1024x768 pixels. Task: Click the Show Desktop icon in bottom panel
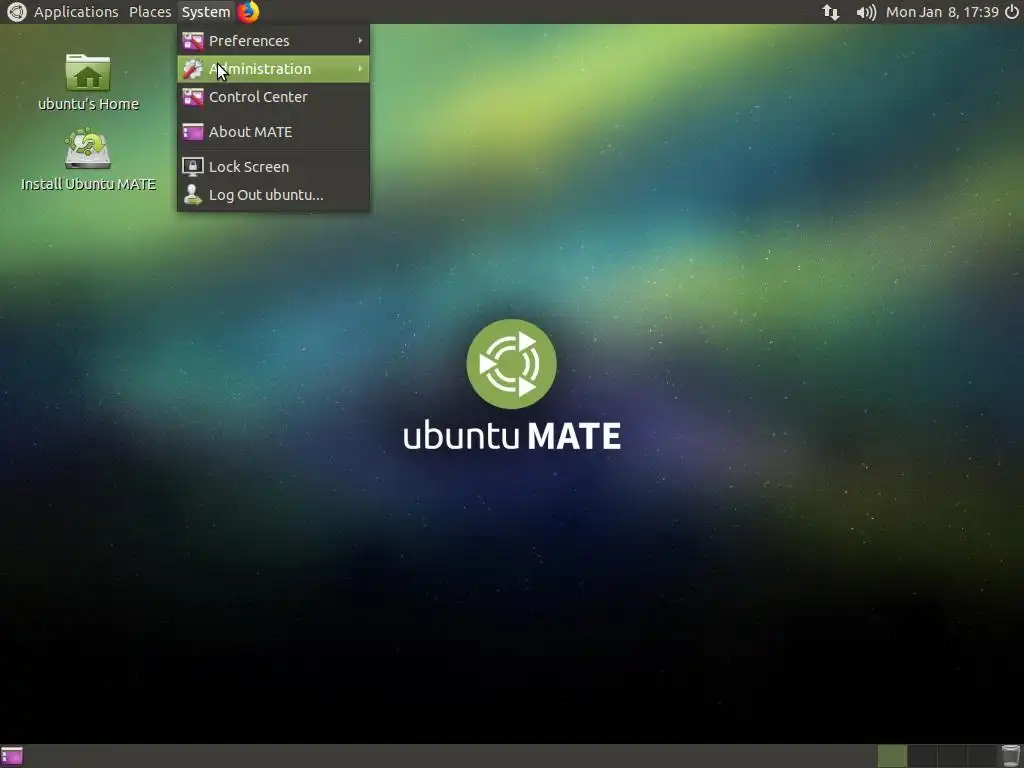coord(12,756)
